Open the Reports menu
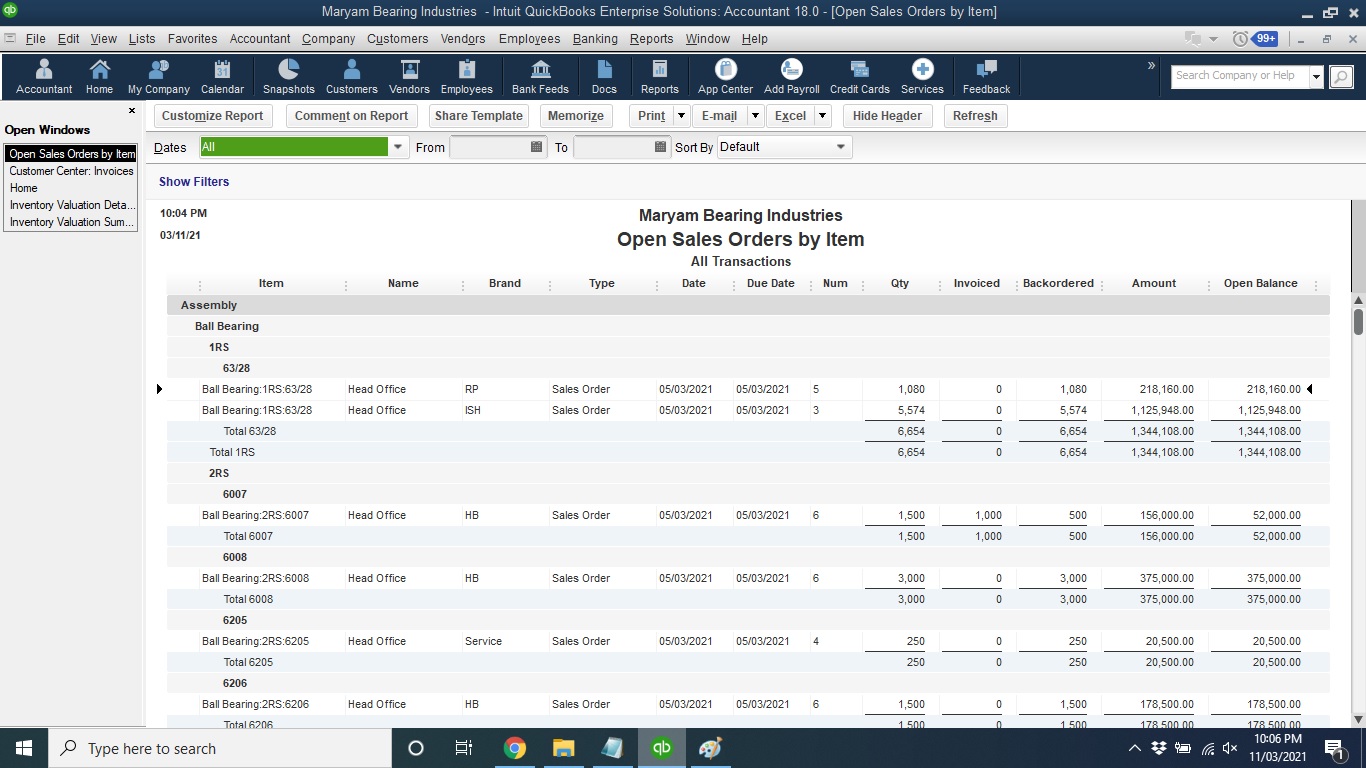Image resolution: width=1366 pixels, height=768 pixels. tap(651, 39)
